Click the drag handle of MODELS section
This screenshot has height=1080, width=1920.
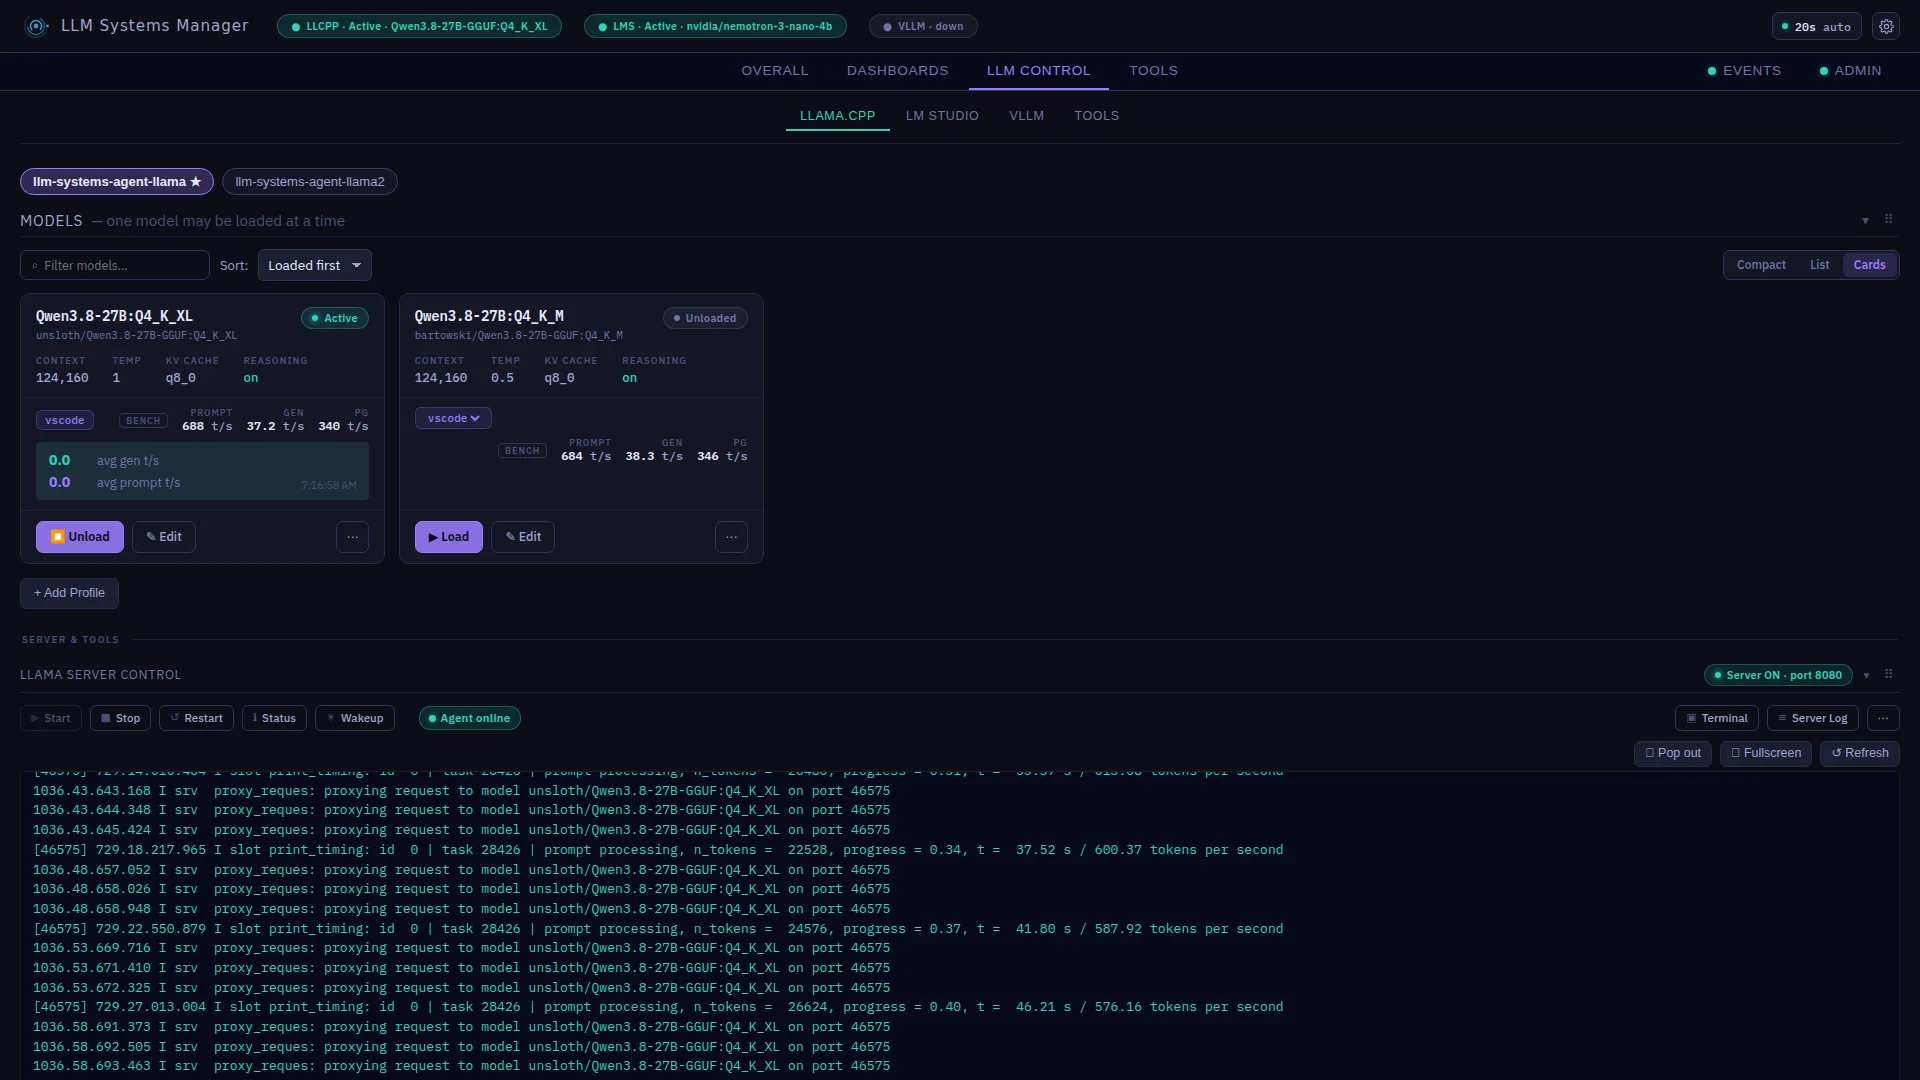pyautogui.click(x=1888, y=219)
